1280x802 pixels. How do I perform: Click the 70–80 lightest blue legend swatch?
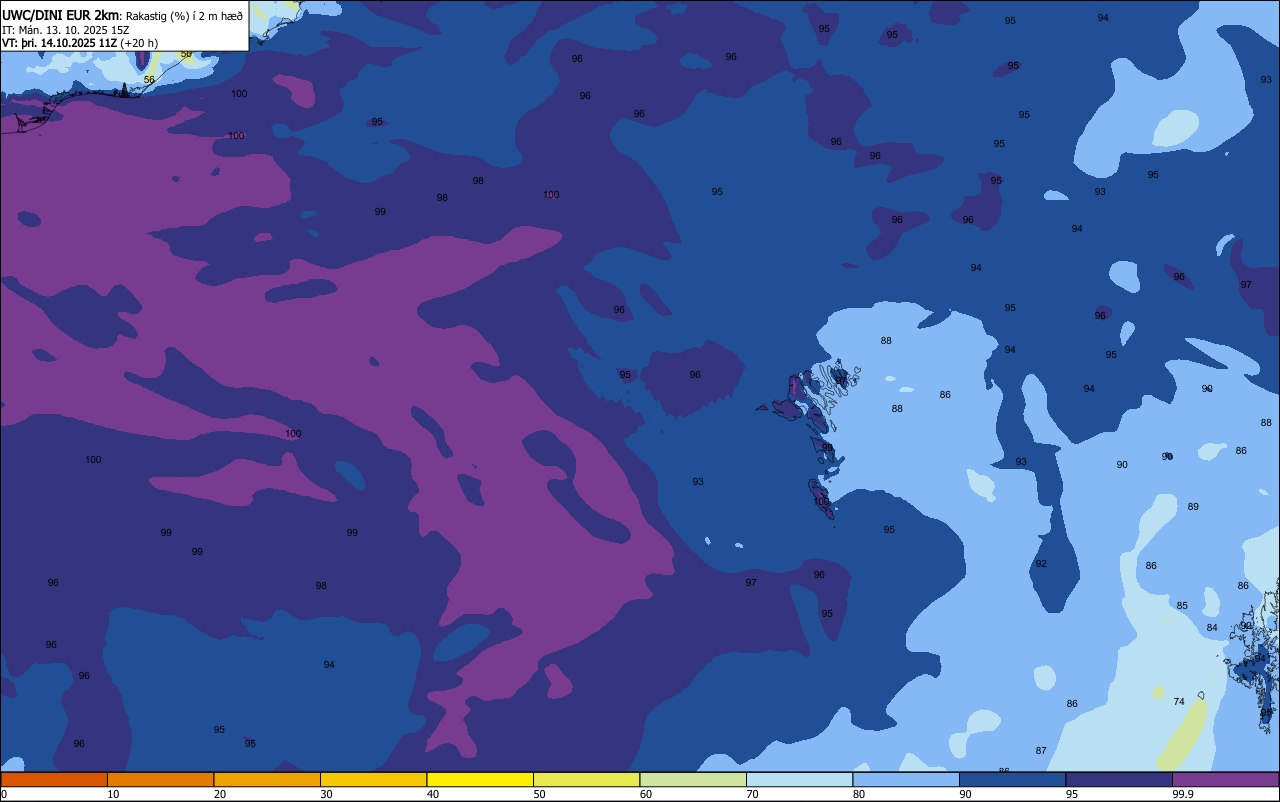[799, 779]
